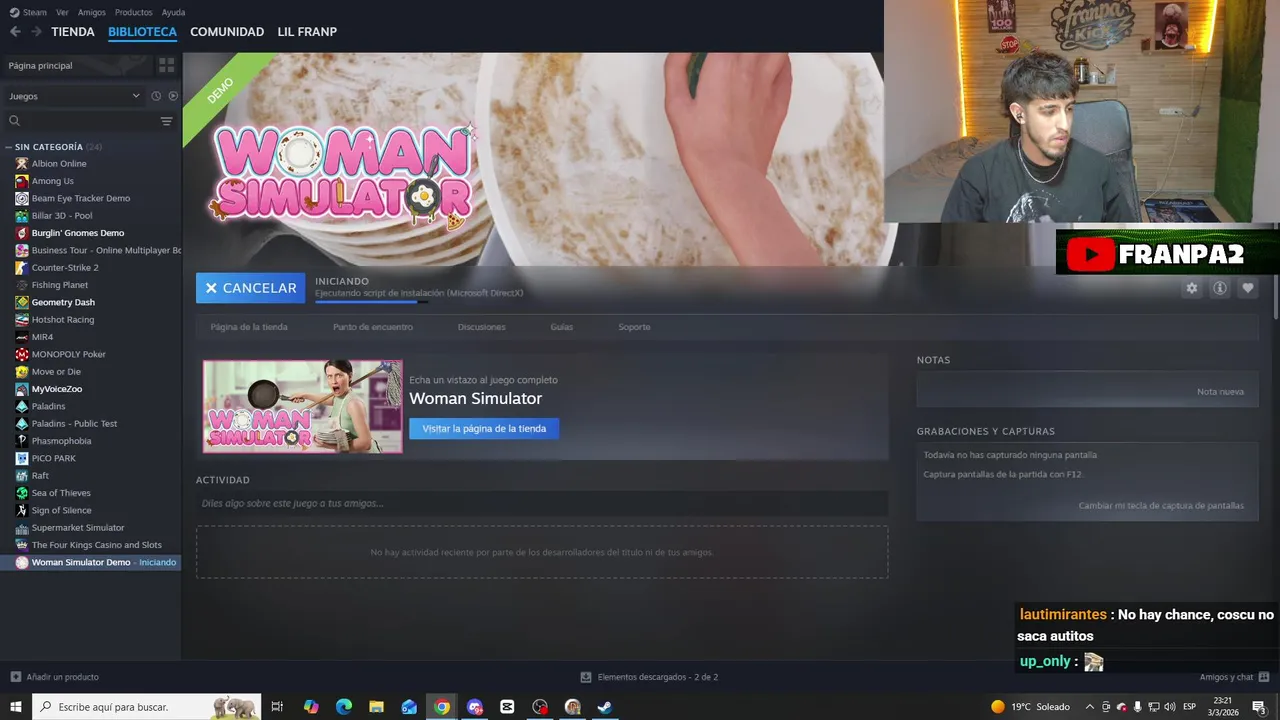Open the Discusiones tab
Image resolution: width=1280 pixels, height=720 pixels.
coord(481,327)
